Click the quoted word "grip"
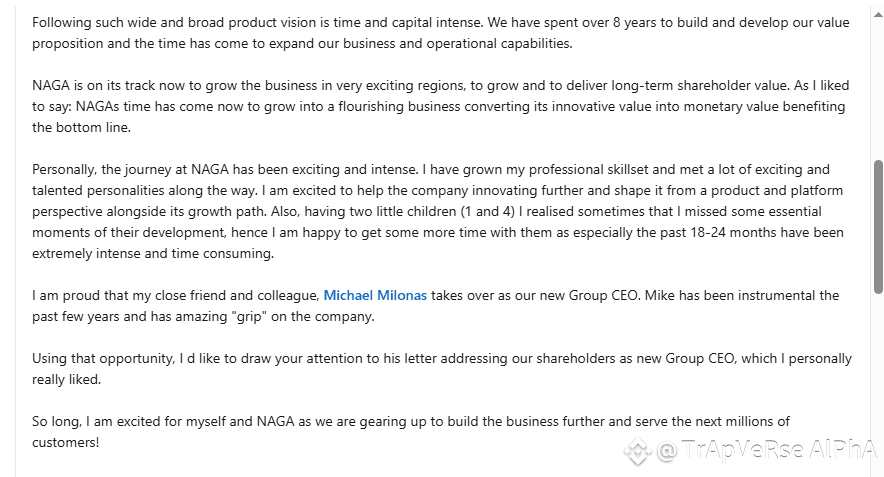This screenshot has height=477, width=884. click(248, 316)
